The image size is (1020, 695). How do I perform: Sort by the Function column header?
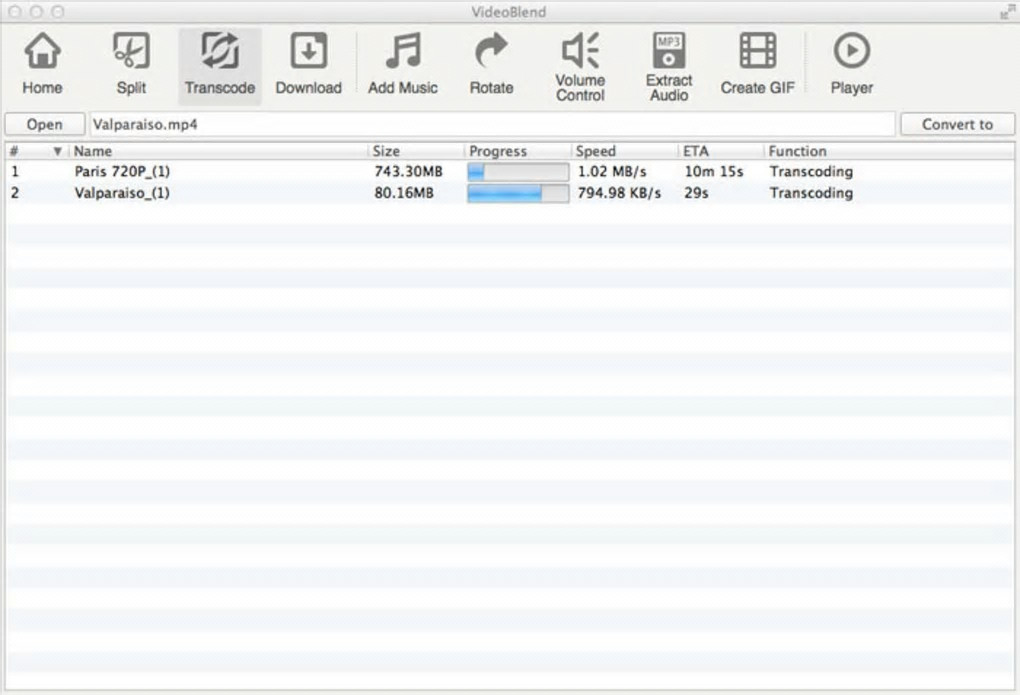click(x=889, y=151)
